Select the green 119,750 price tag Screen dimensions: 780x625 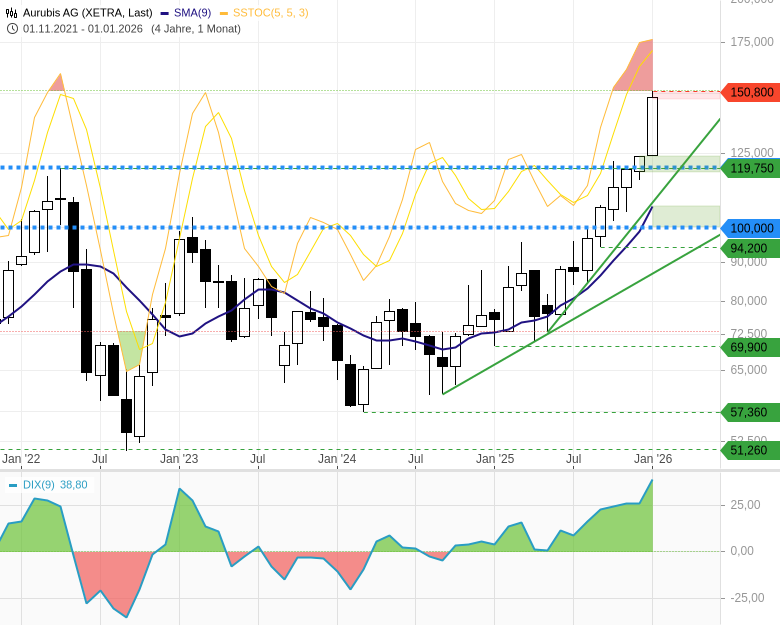(751, 168)
